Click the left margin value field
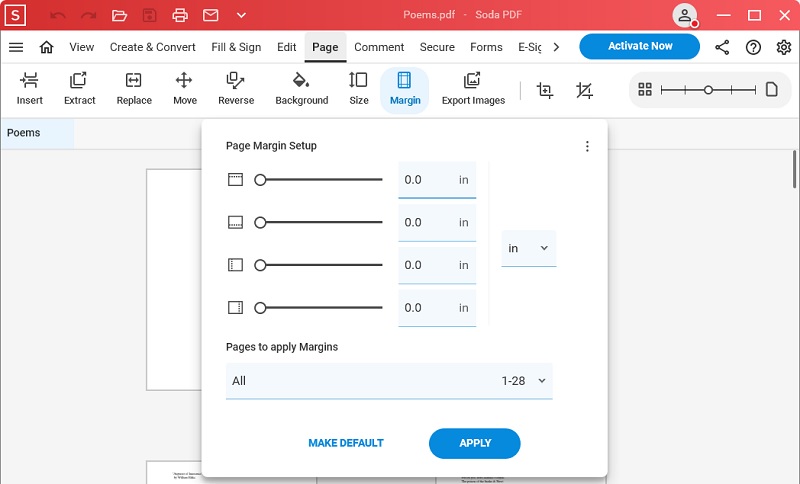 click(437, 266)
